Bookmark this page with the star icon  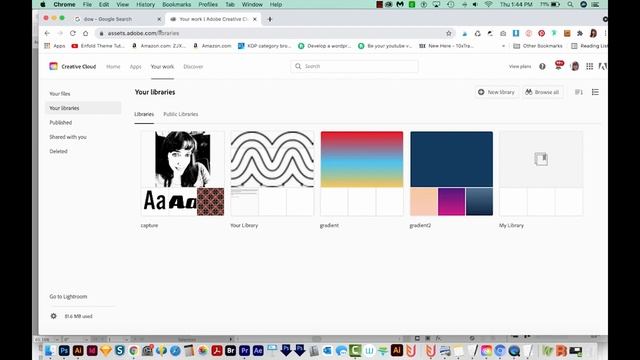449,33
